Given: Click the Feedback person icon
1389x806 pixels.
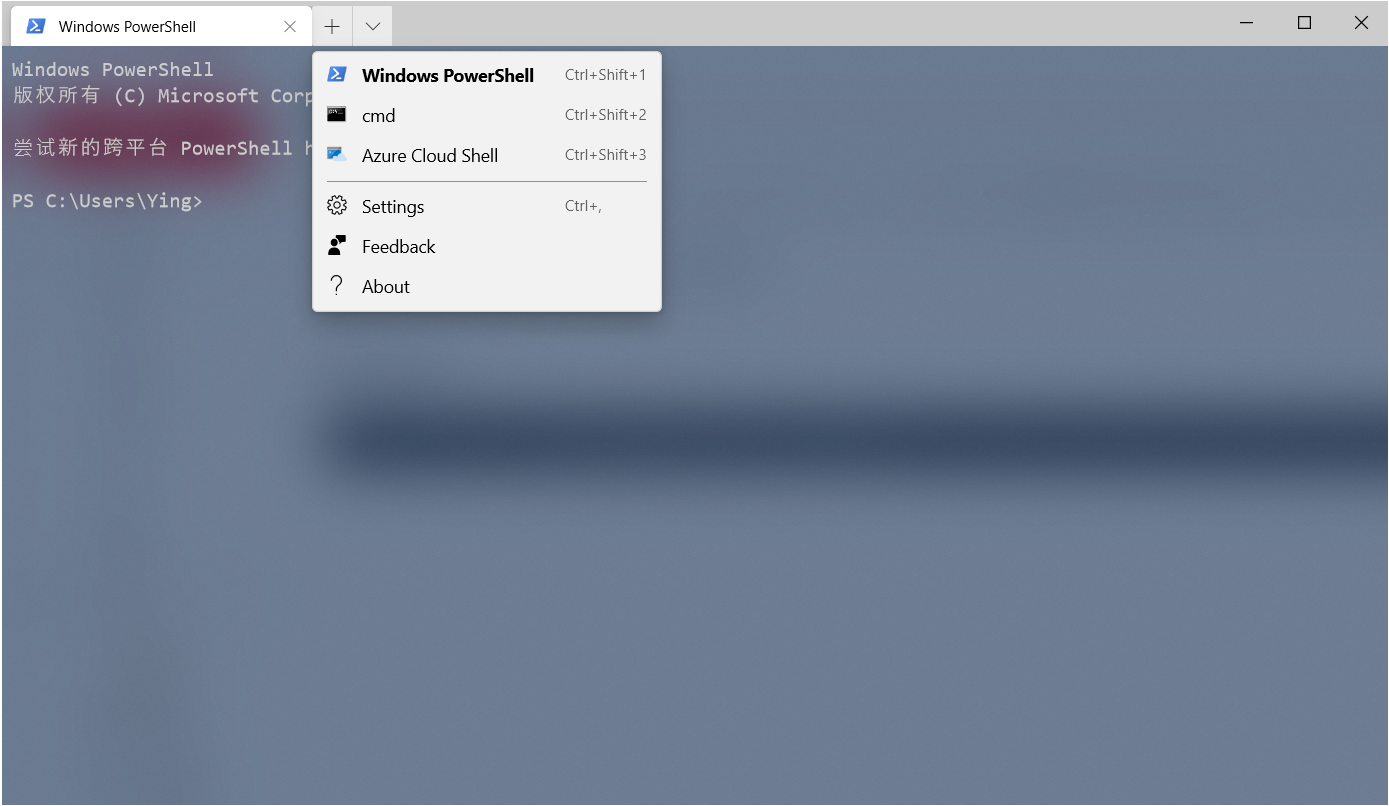Looking at the screenshot, I should pos(337,246).
